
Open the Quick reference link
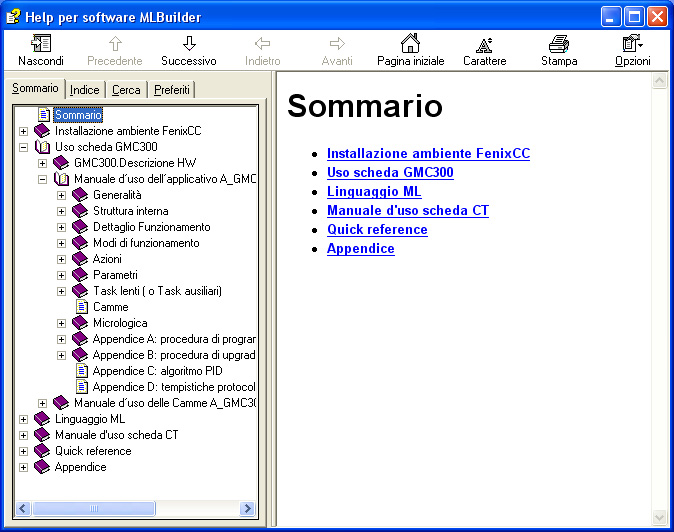point(377,229)
